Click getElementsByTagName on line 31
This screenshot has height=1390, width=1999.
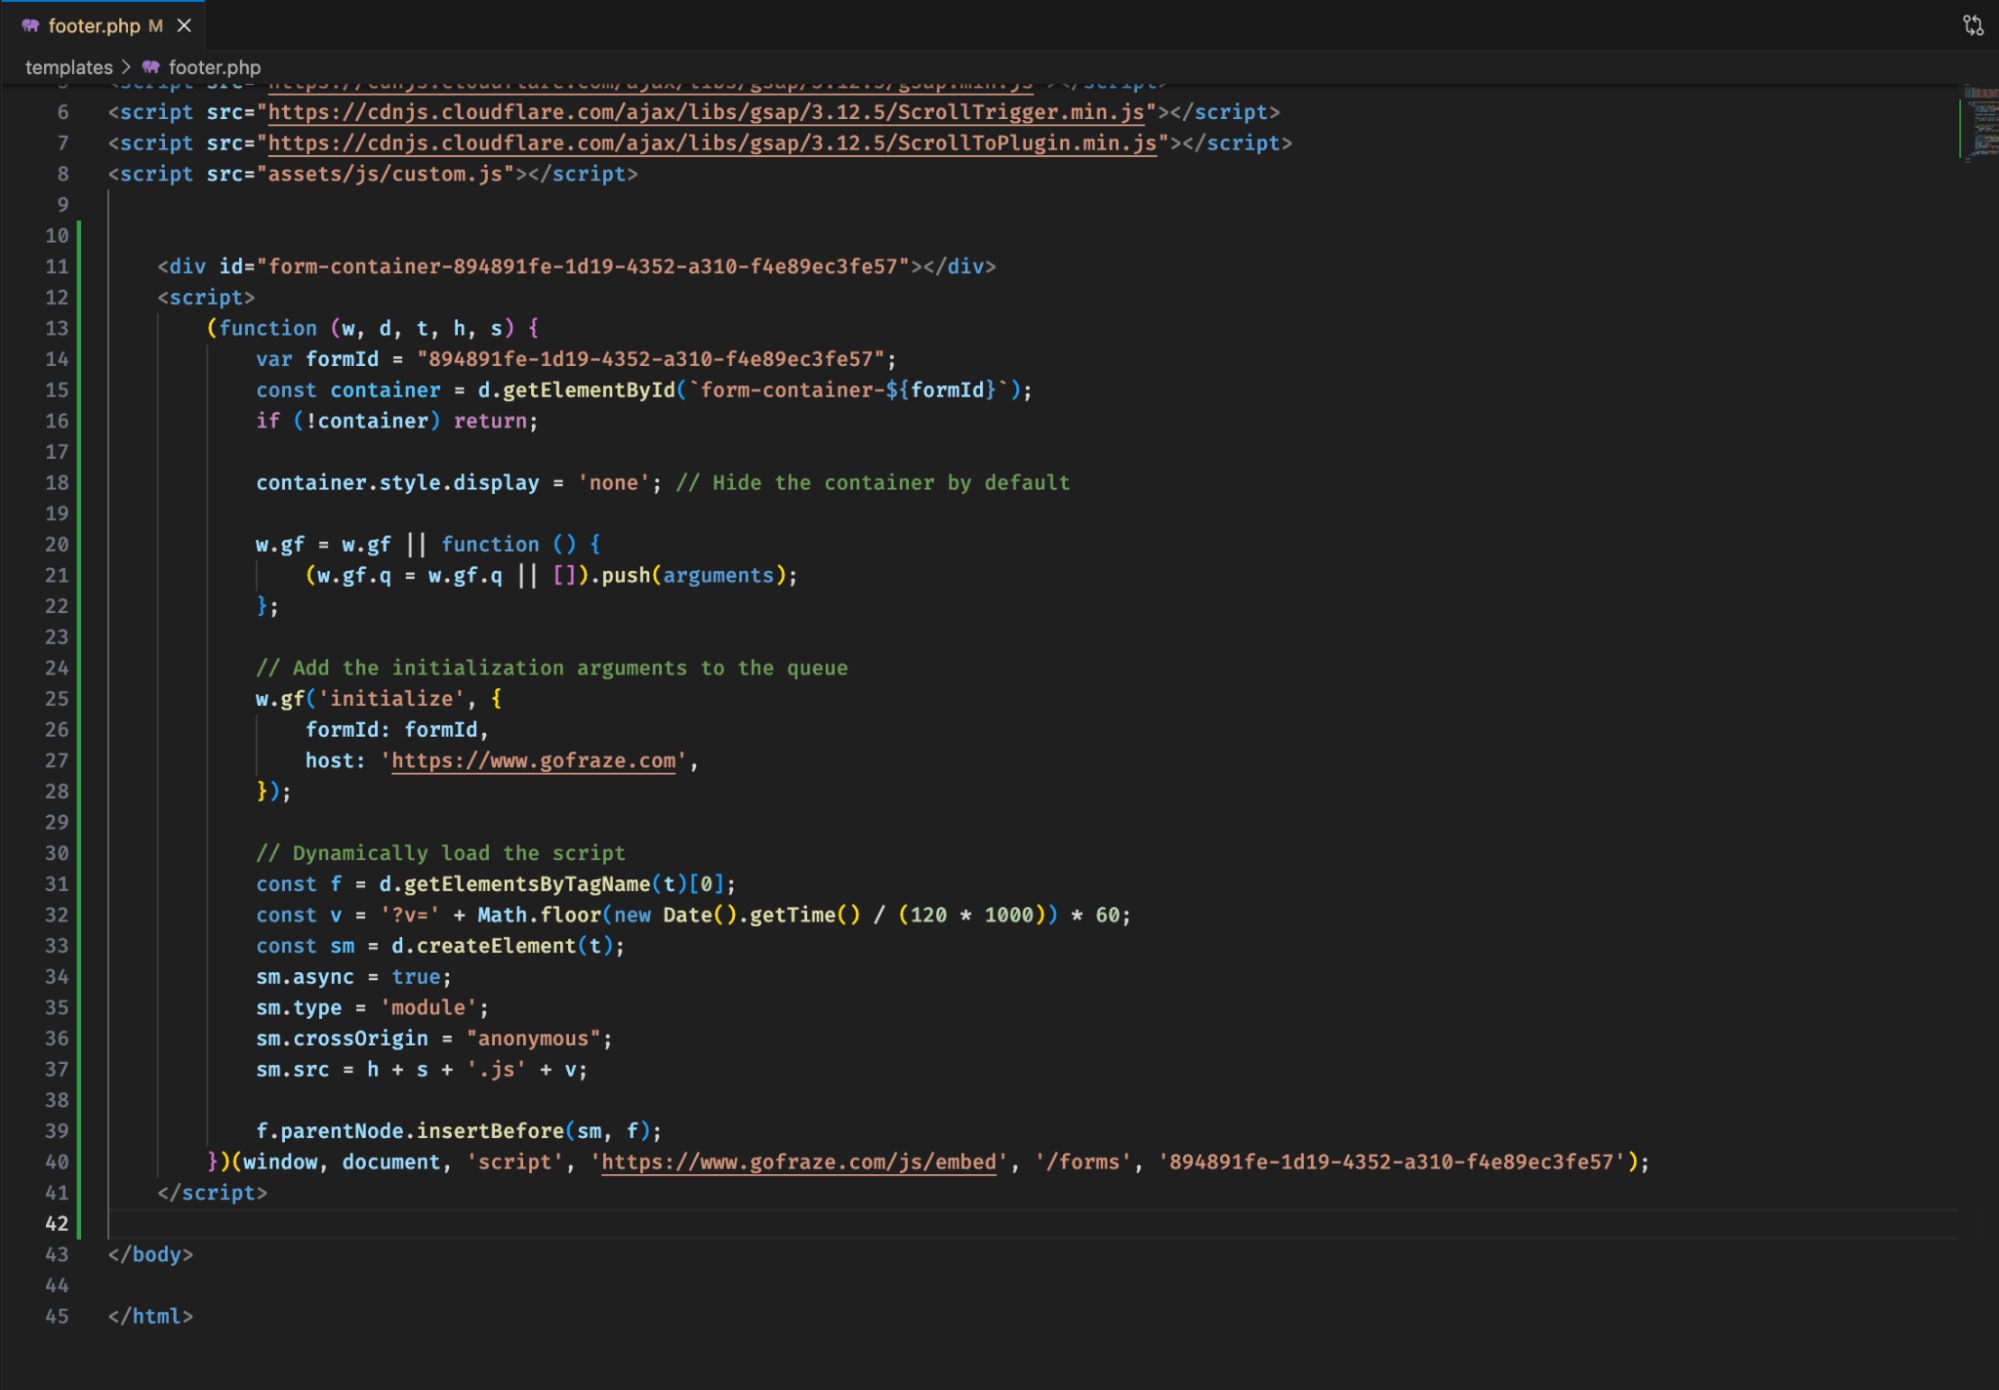coord(527,884)
